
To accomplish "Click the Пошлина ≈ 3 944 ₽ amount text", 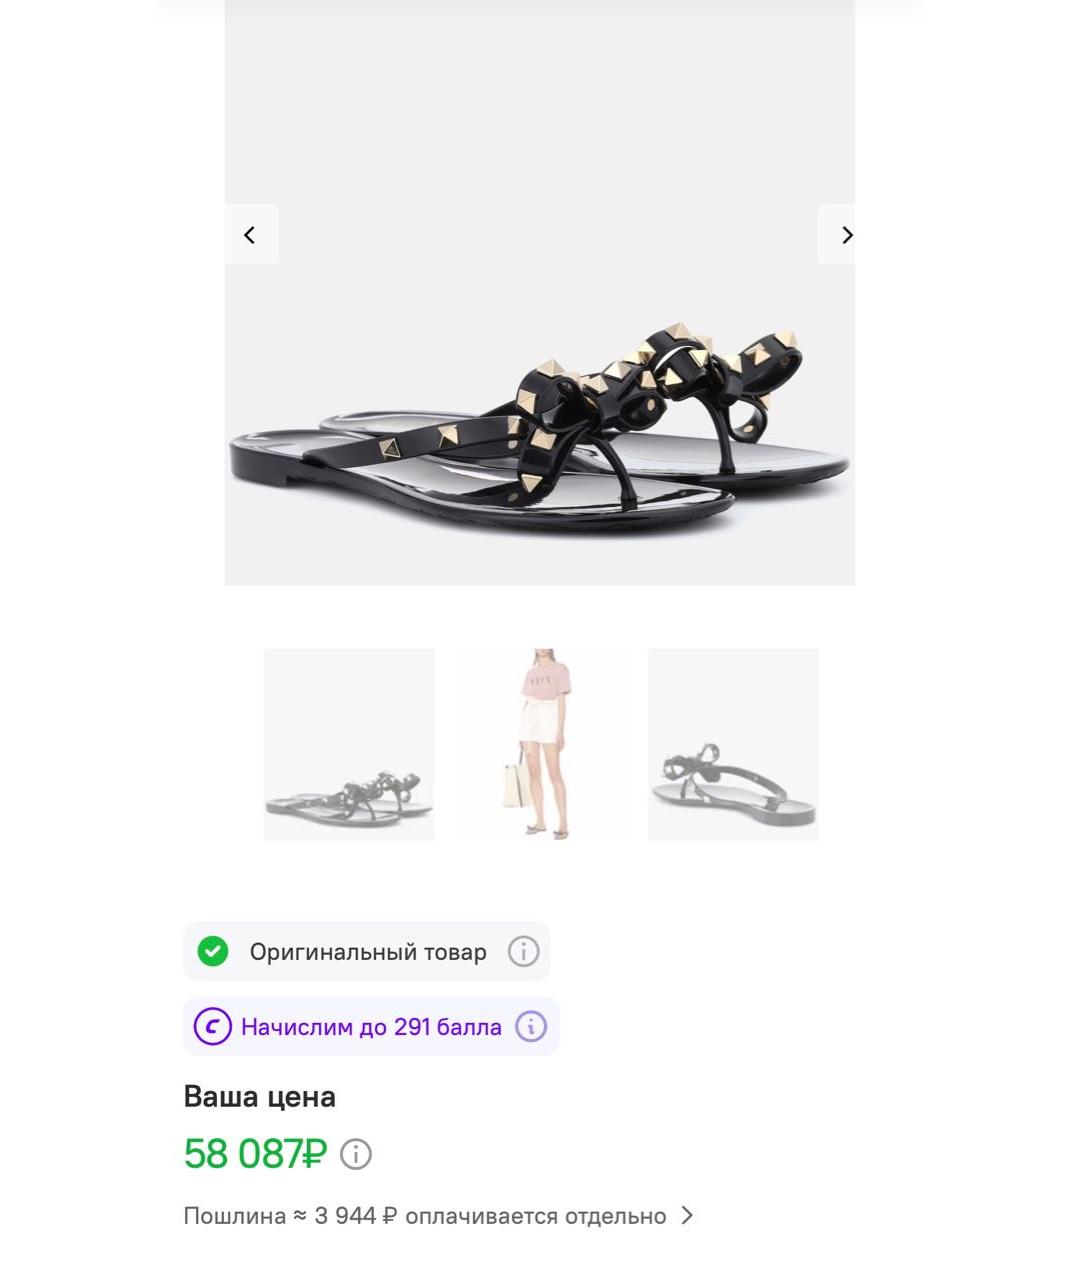I will (x=291, y=1216).
